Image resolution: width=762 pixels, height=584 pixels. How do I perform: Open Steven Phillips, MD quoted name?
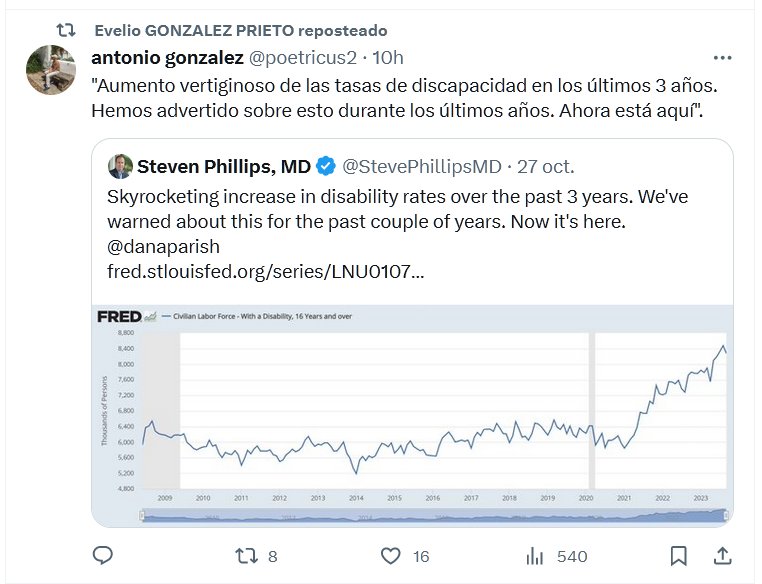click(224, 165)
